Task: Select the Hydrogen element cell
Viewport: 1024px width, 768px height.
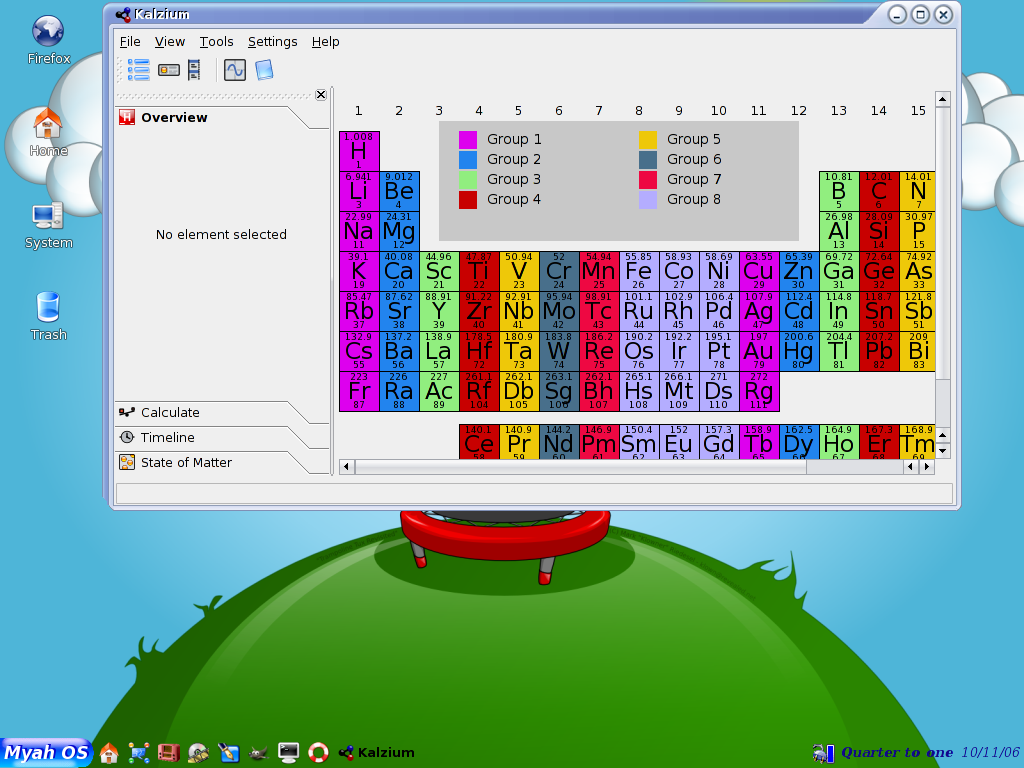Action: coord(359,151)
